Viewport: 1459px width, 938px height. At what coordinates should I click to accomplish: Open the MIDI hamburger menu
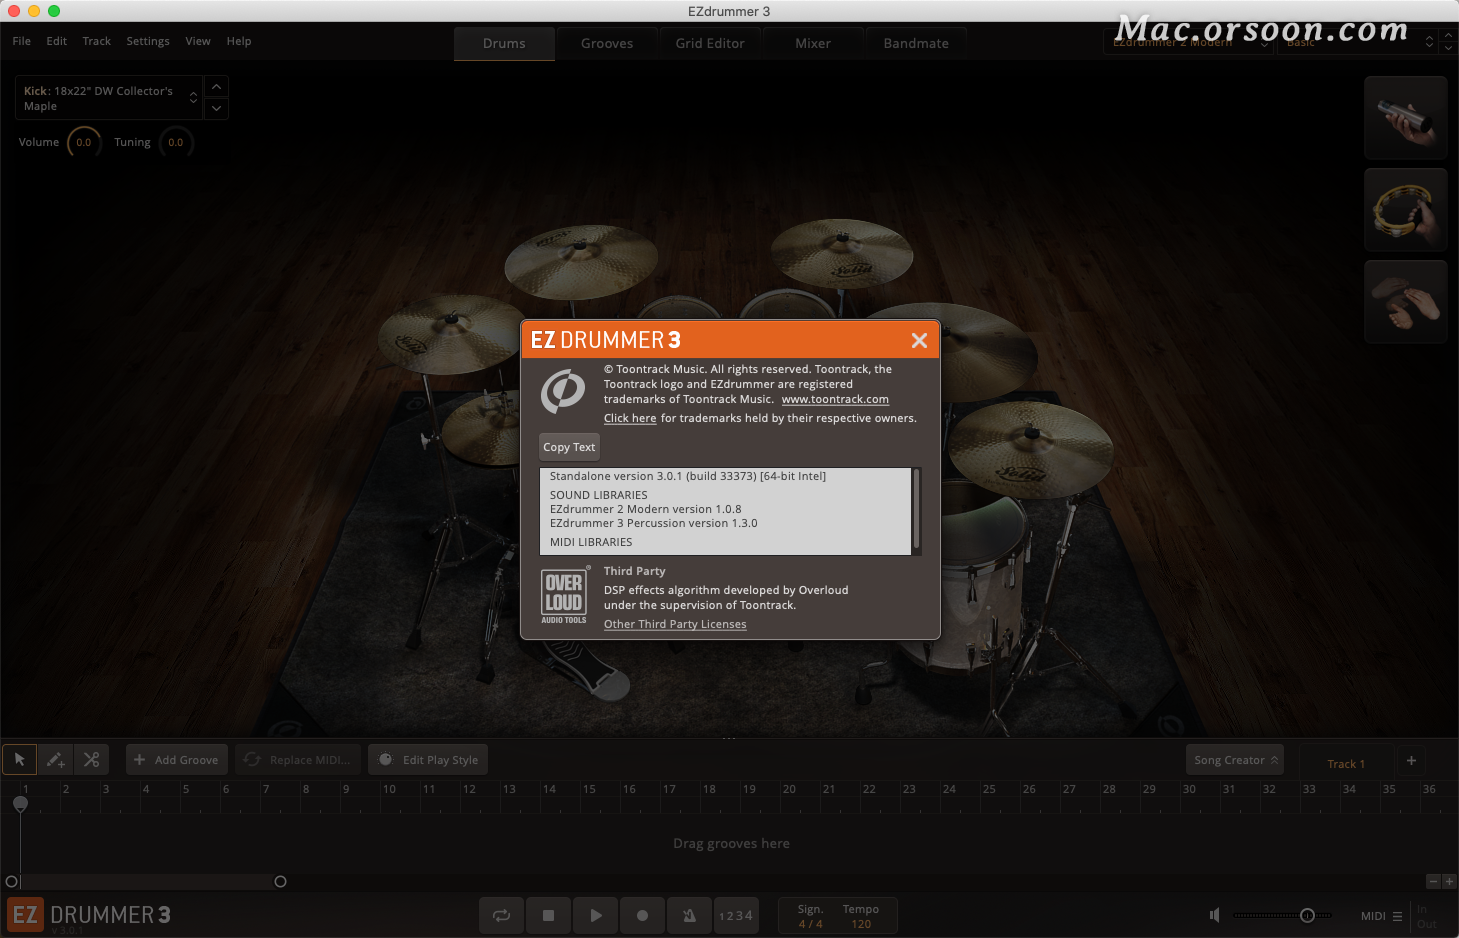click(1397, 916)
